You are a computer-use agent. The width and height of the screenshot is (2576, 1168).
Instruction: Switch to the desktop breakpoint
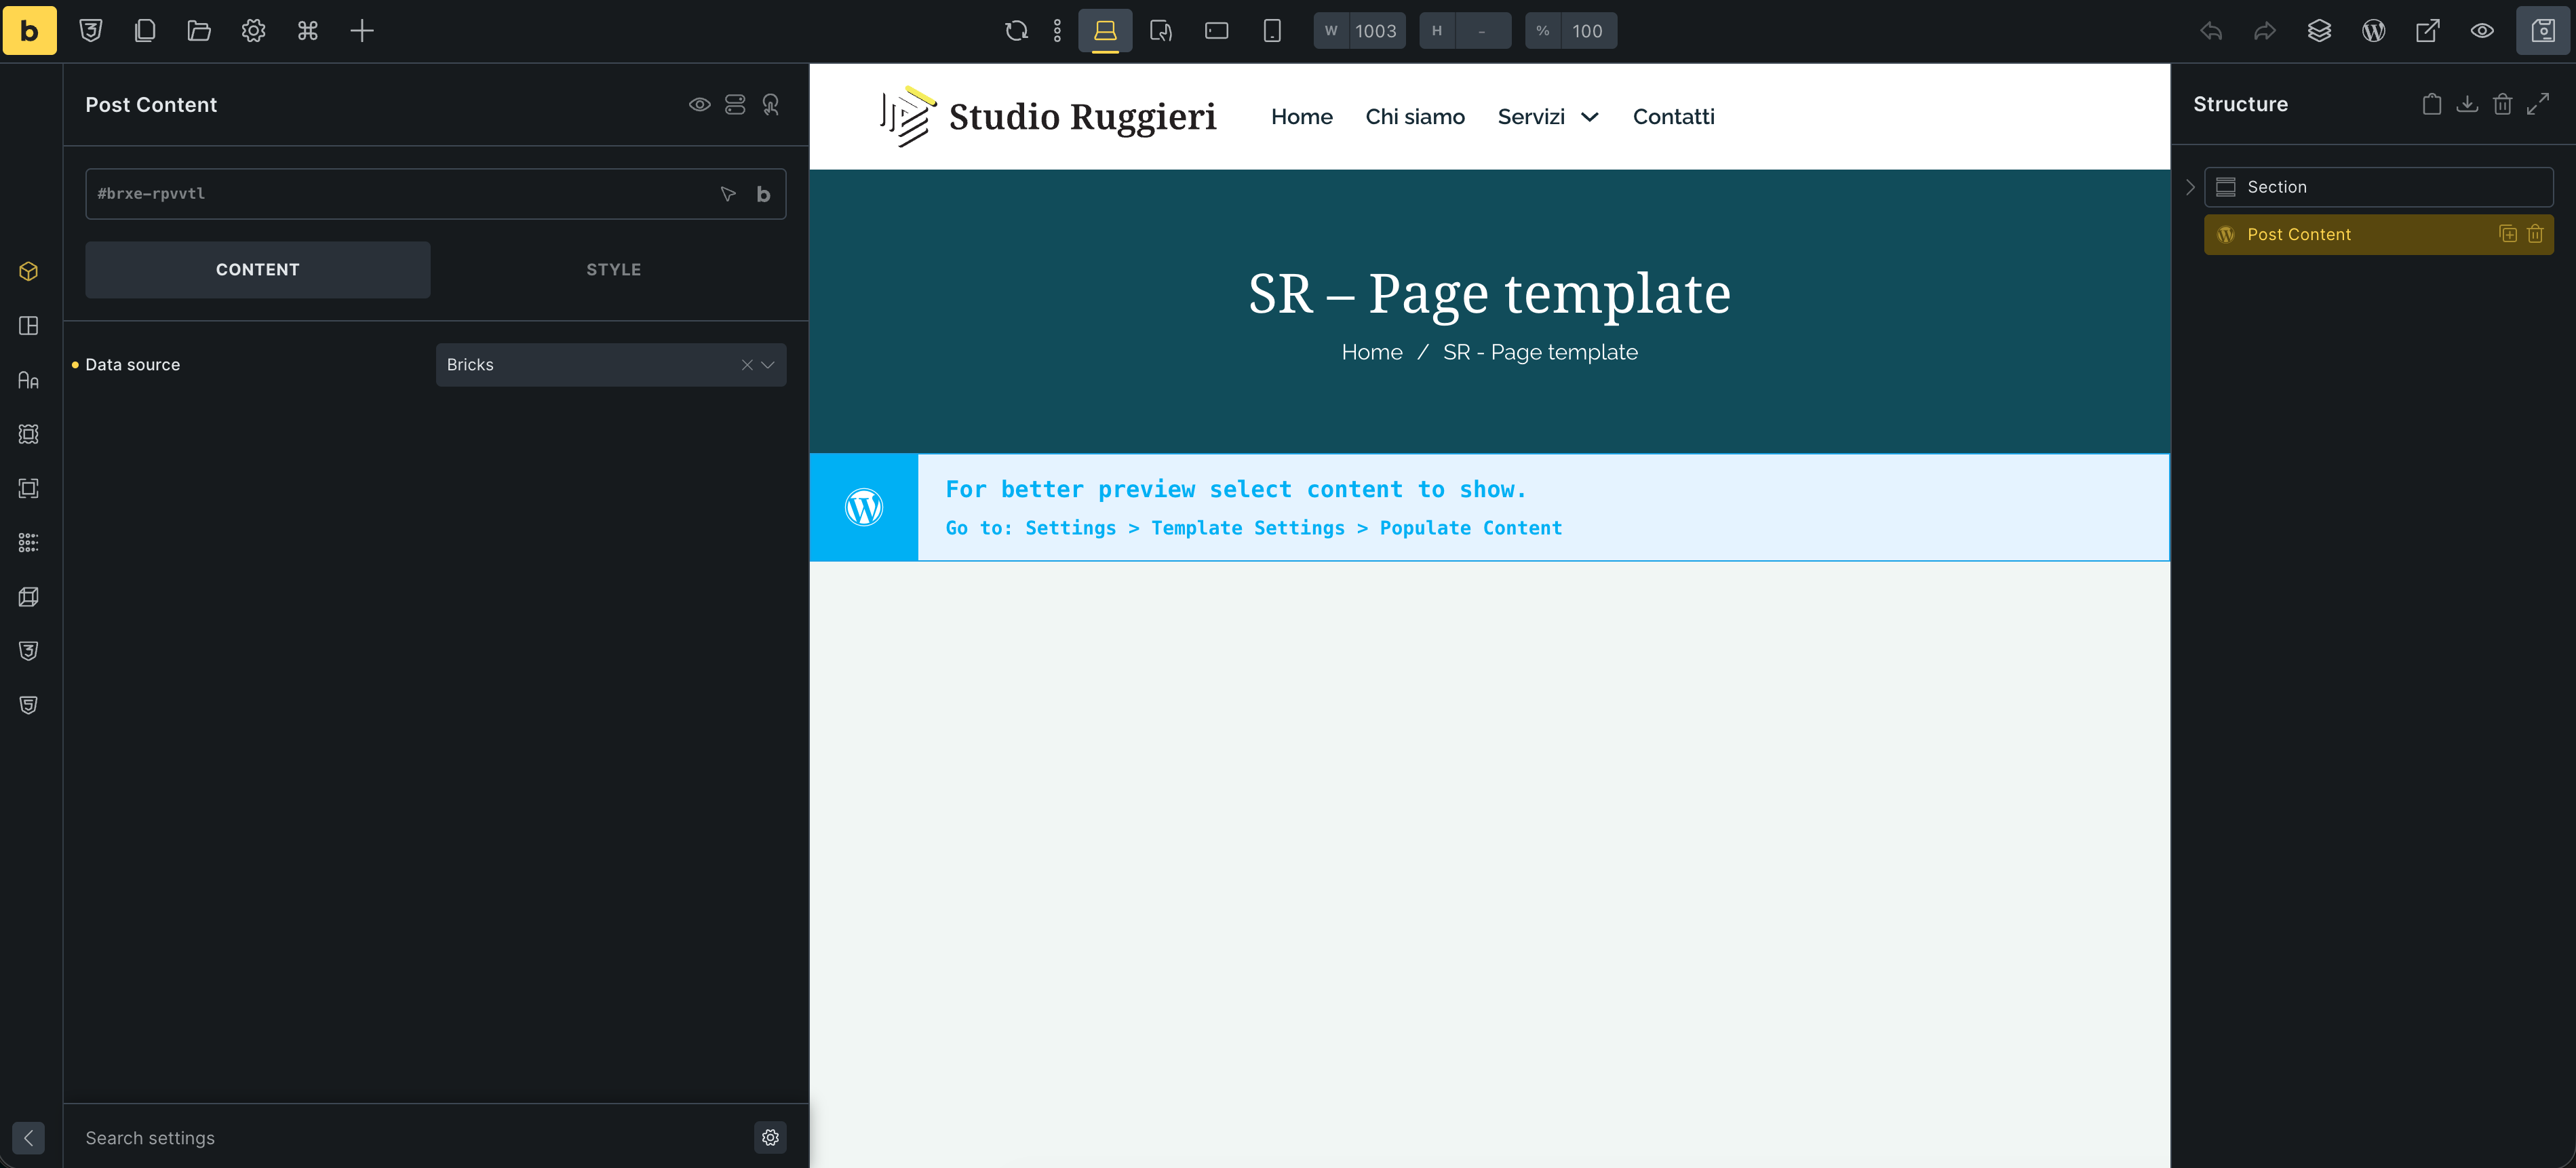[x=1105, y=31]
